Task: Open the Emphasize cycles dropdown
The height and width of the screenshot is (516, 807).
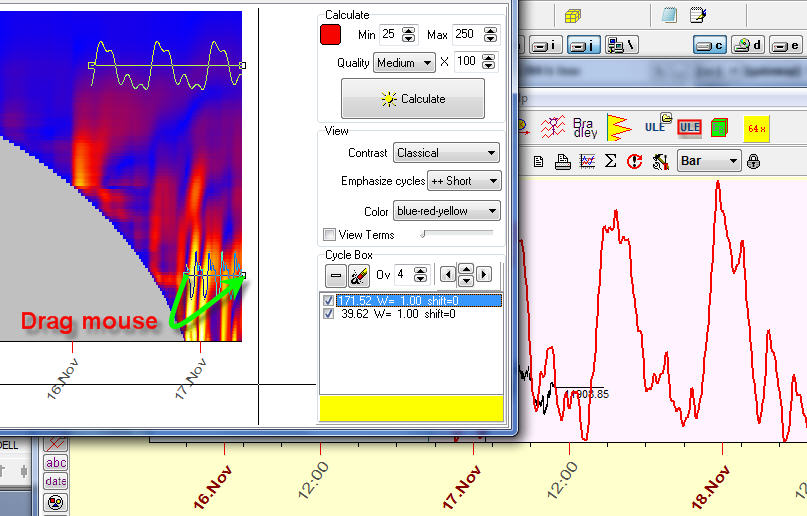Action: (463, 181)
